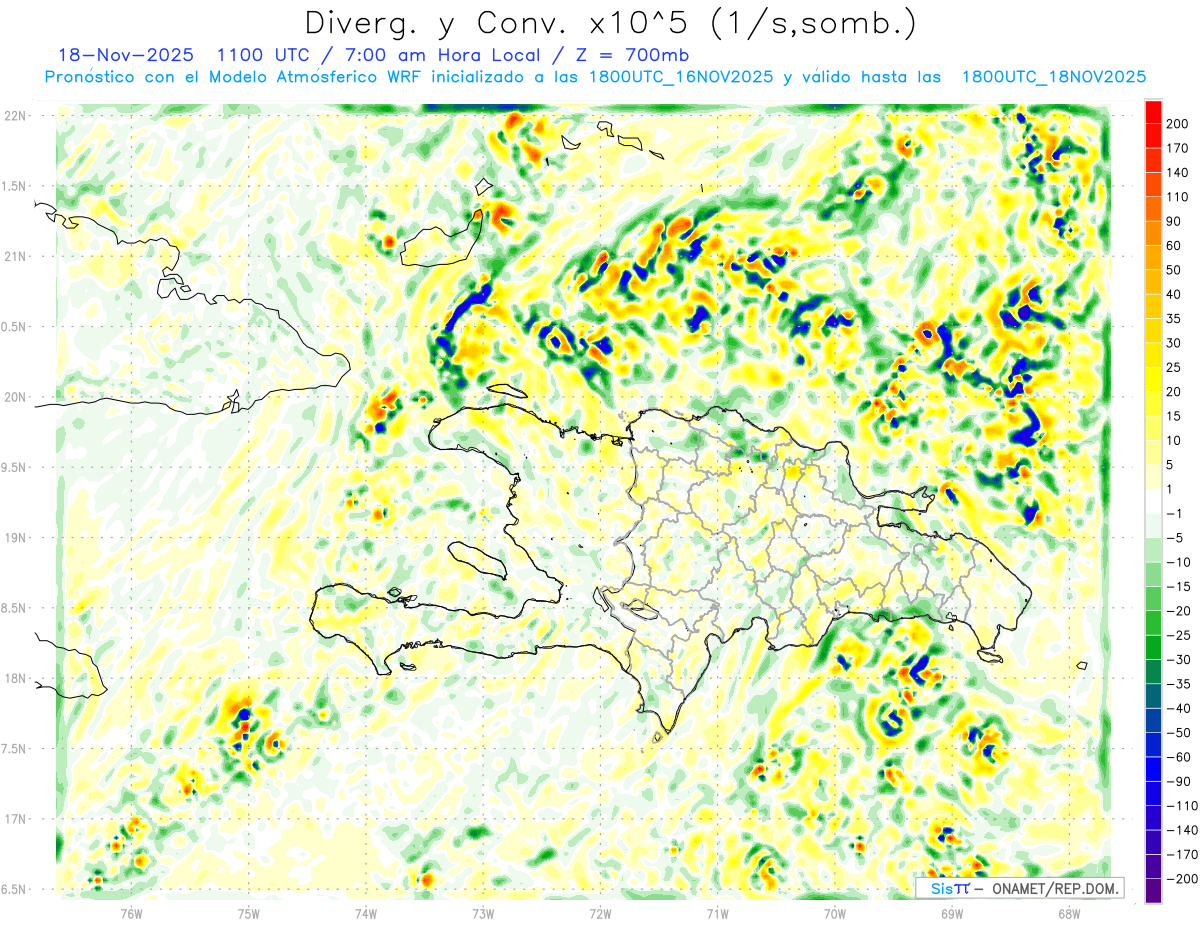The height and width of the screenshot is (927, 1200).
Task: Click the '22N' latitude label
Action: [x=17, y=115]
